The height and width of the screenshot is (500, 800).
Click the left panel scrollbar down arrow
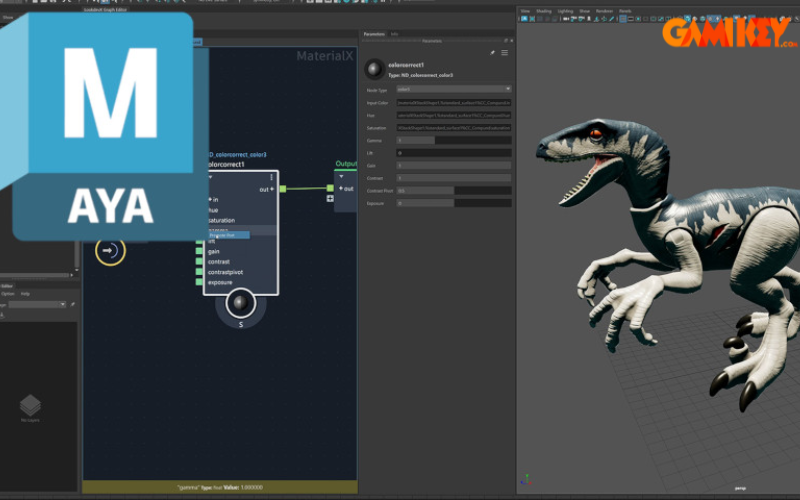(x=77, y=270)
